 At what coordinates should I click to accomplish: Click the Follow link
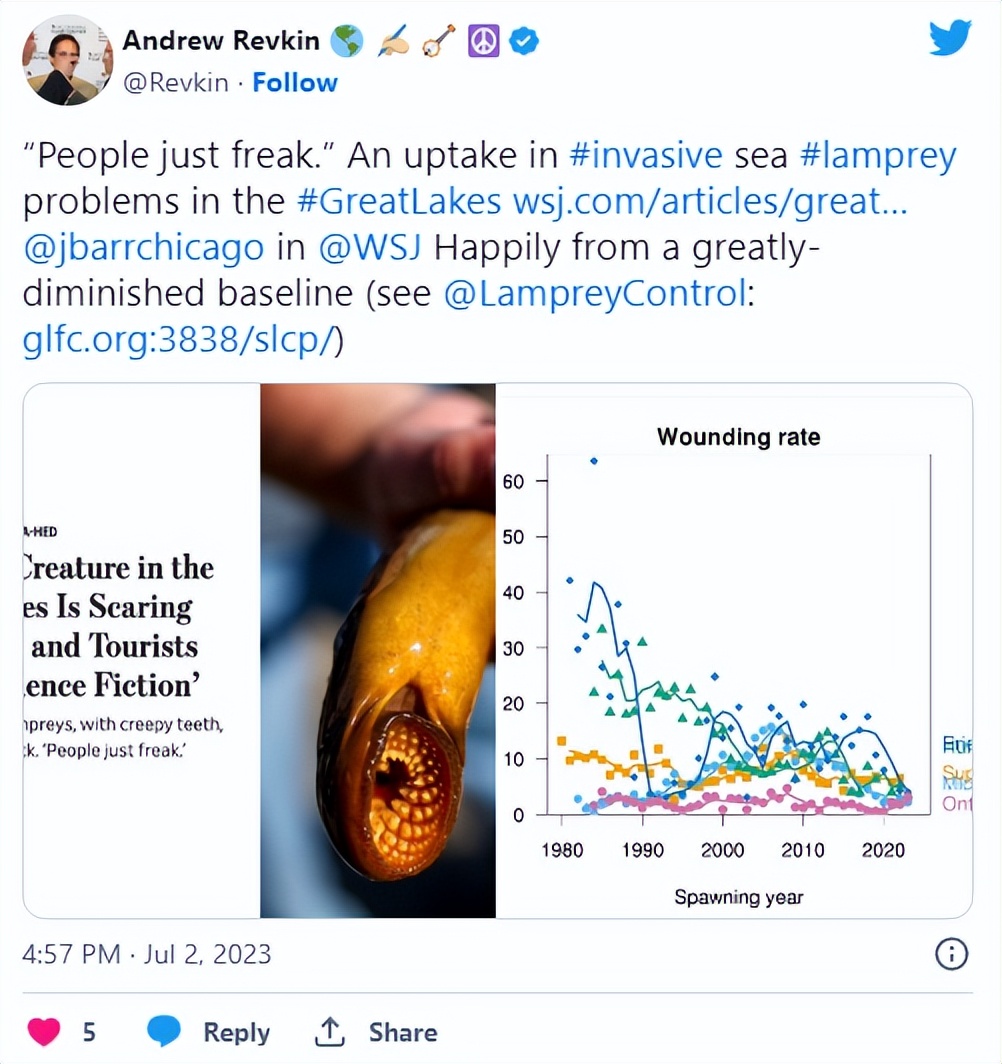295,82
